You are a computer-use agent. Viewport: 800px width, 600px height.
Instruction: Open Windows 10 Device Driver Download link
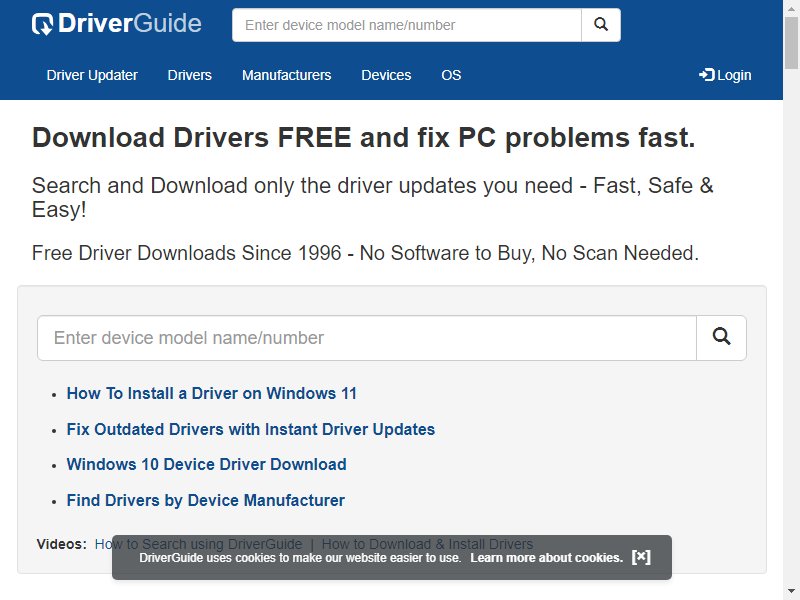[x=207, y=464]
